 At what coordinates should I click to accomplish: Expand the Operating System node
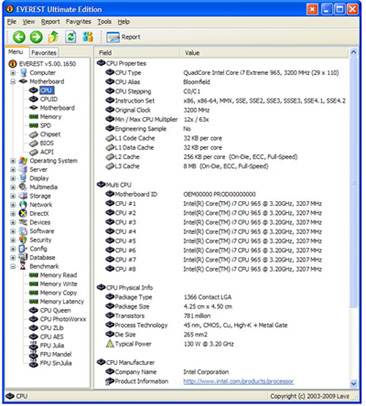point(13,161)
